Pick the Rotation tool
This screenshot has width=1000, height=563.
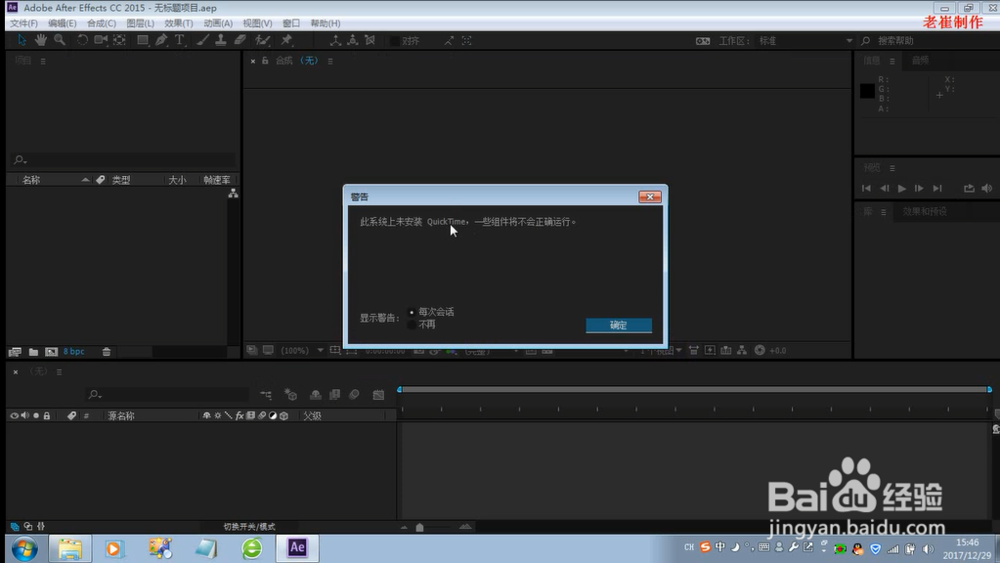click(x=82, y=40)
